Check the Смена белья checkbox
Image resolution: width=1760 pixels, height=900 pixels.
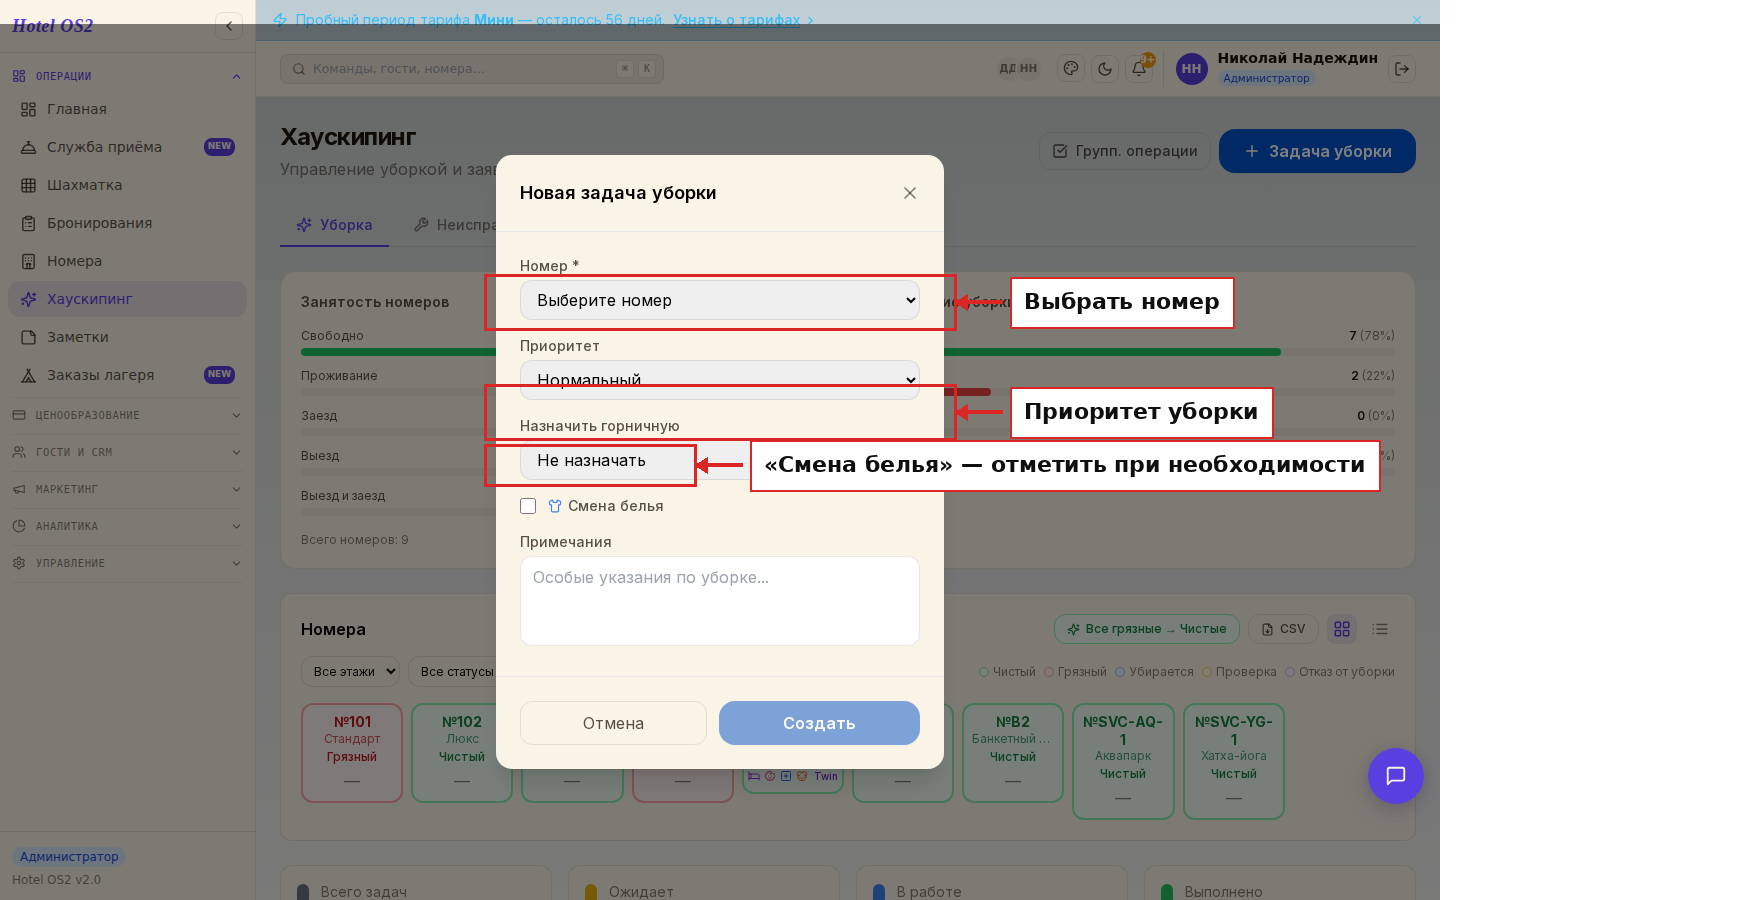(528, 506)
